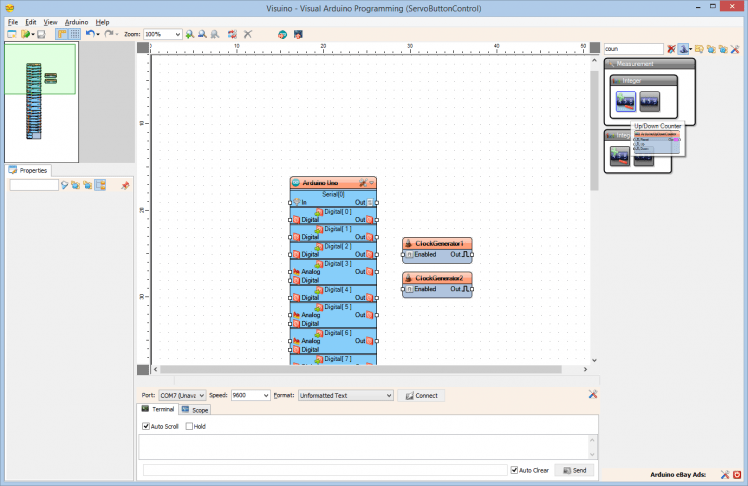This screenshot has height=486, width=748.
Task: Open the Arduino Uno settings tool icon
Action: pos(362,183)
